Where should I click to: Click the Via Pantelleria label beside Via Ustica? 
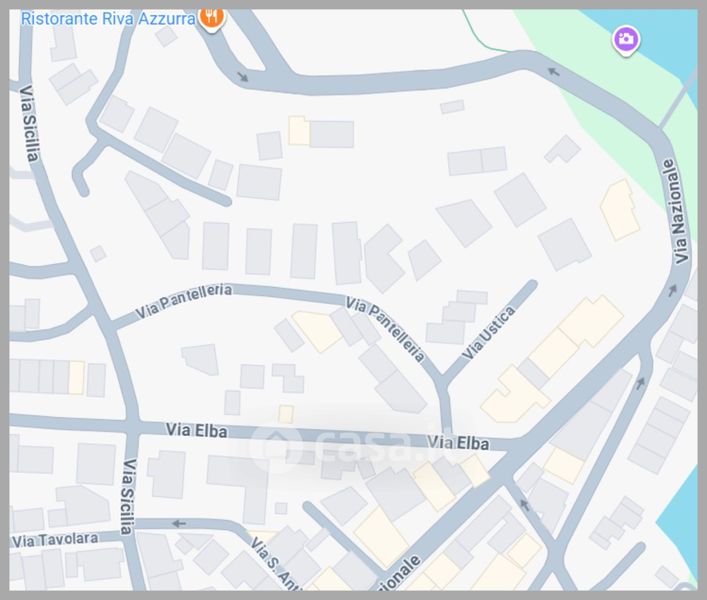[x=385, y=328]
